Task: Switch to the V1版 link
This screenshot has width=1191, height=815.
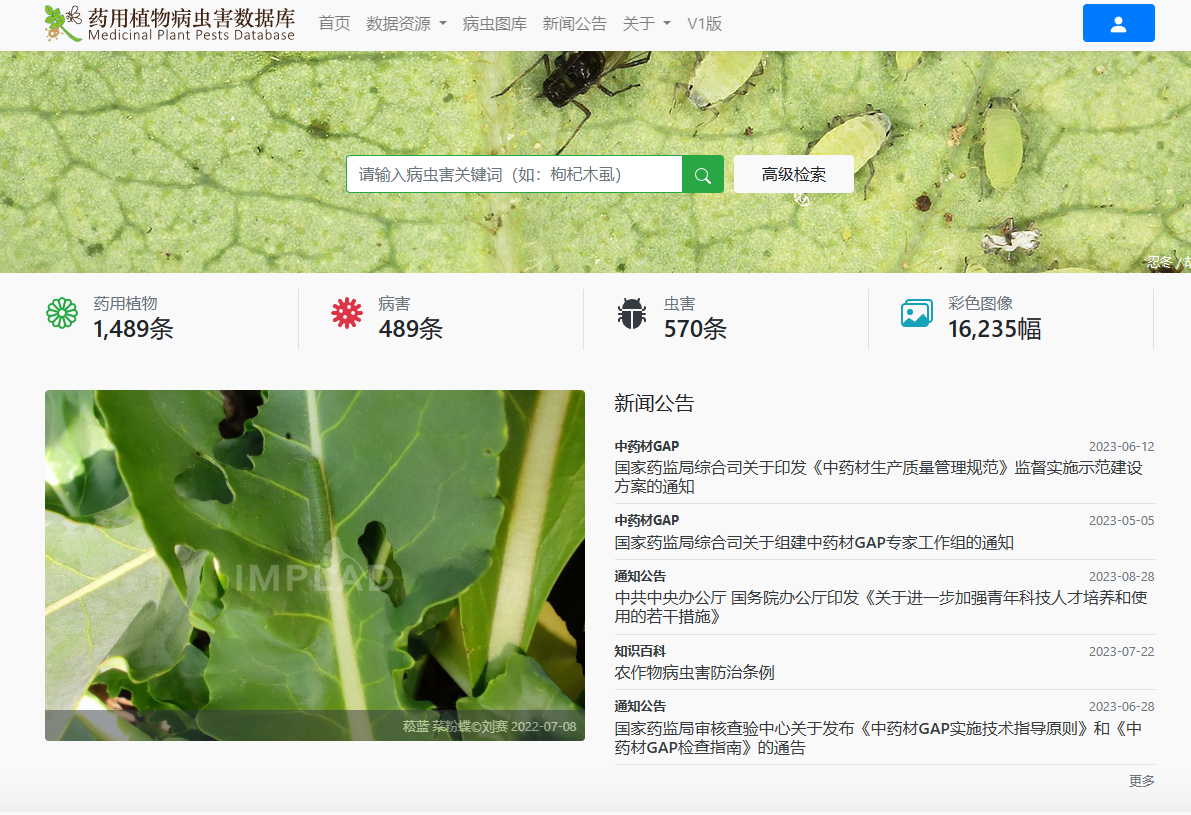Action: tap(704, 24)
